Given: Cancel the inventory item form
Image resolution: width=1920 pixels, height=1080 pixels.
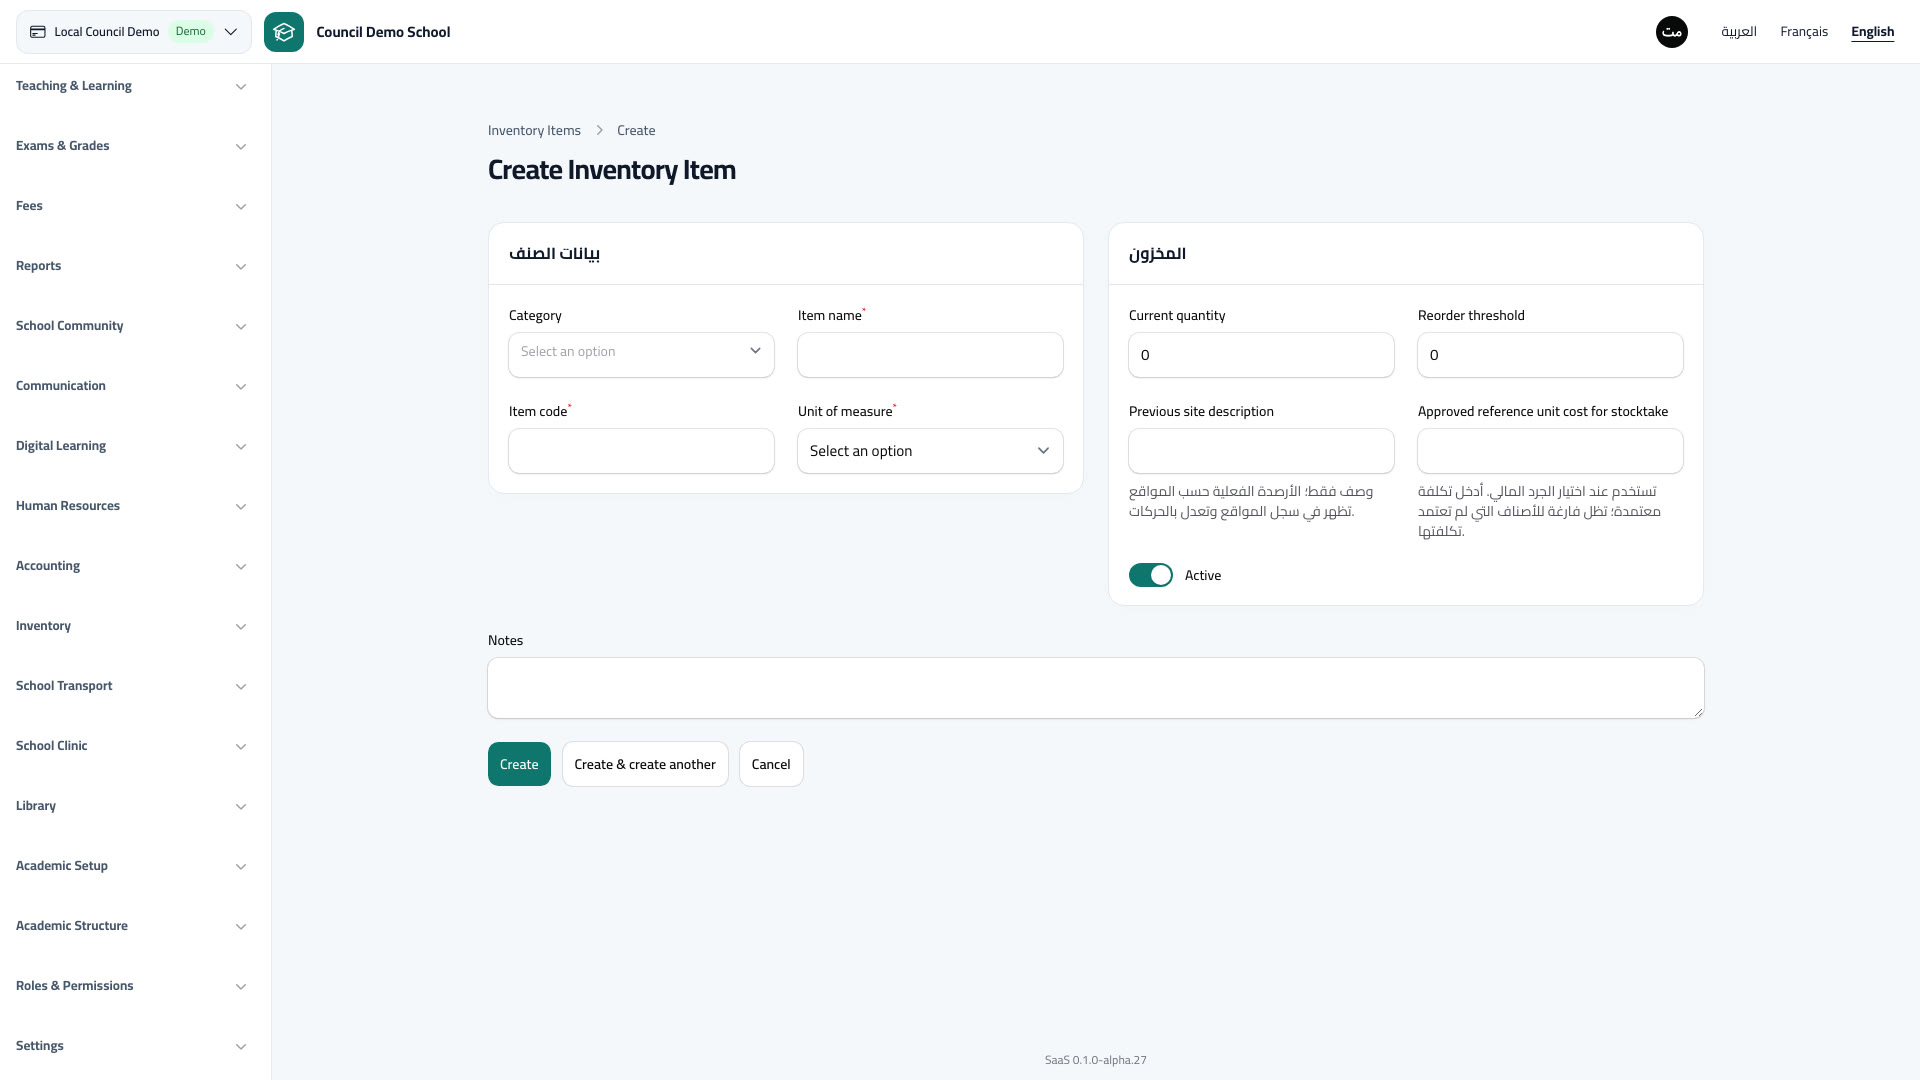Looking at the screenshot, I should [x=771, y=764].
